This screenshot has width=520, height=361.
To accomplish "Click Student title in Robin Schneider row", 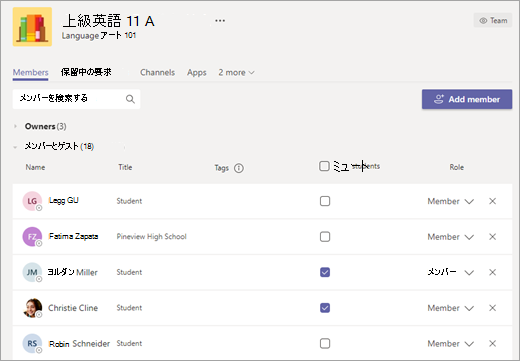I will 129,343.
